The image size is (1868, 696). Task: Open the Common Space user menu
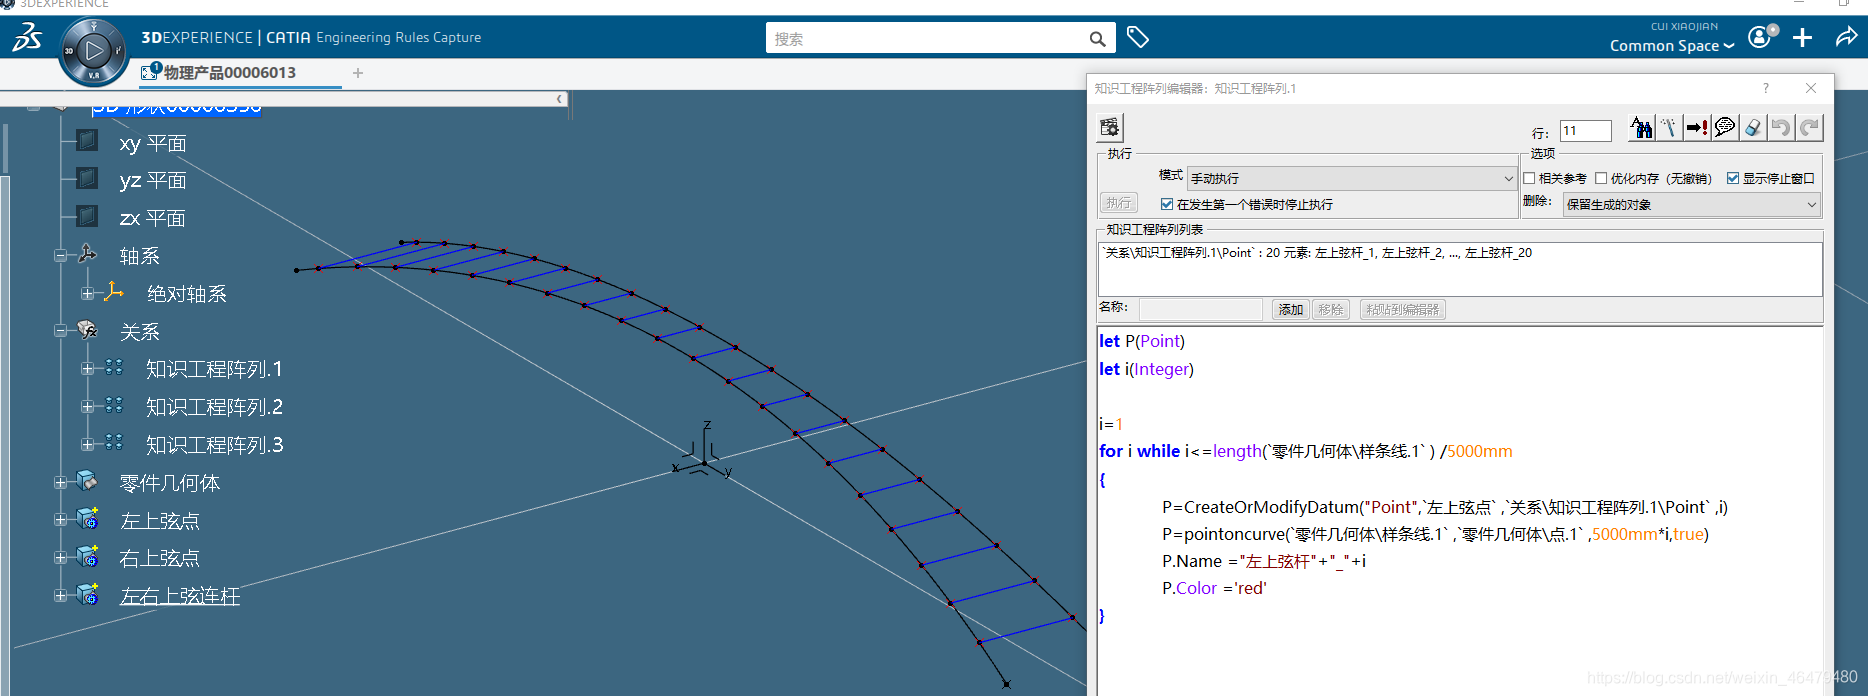1671,46
